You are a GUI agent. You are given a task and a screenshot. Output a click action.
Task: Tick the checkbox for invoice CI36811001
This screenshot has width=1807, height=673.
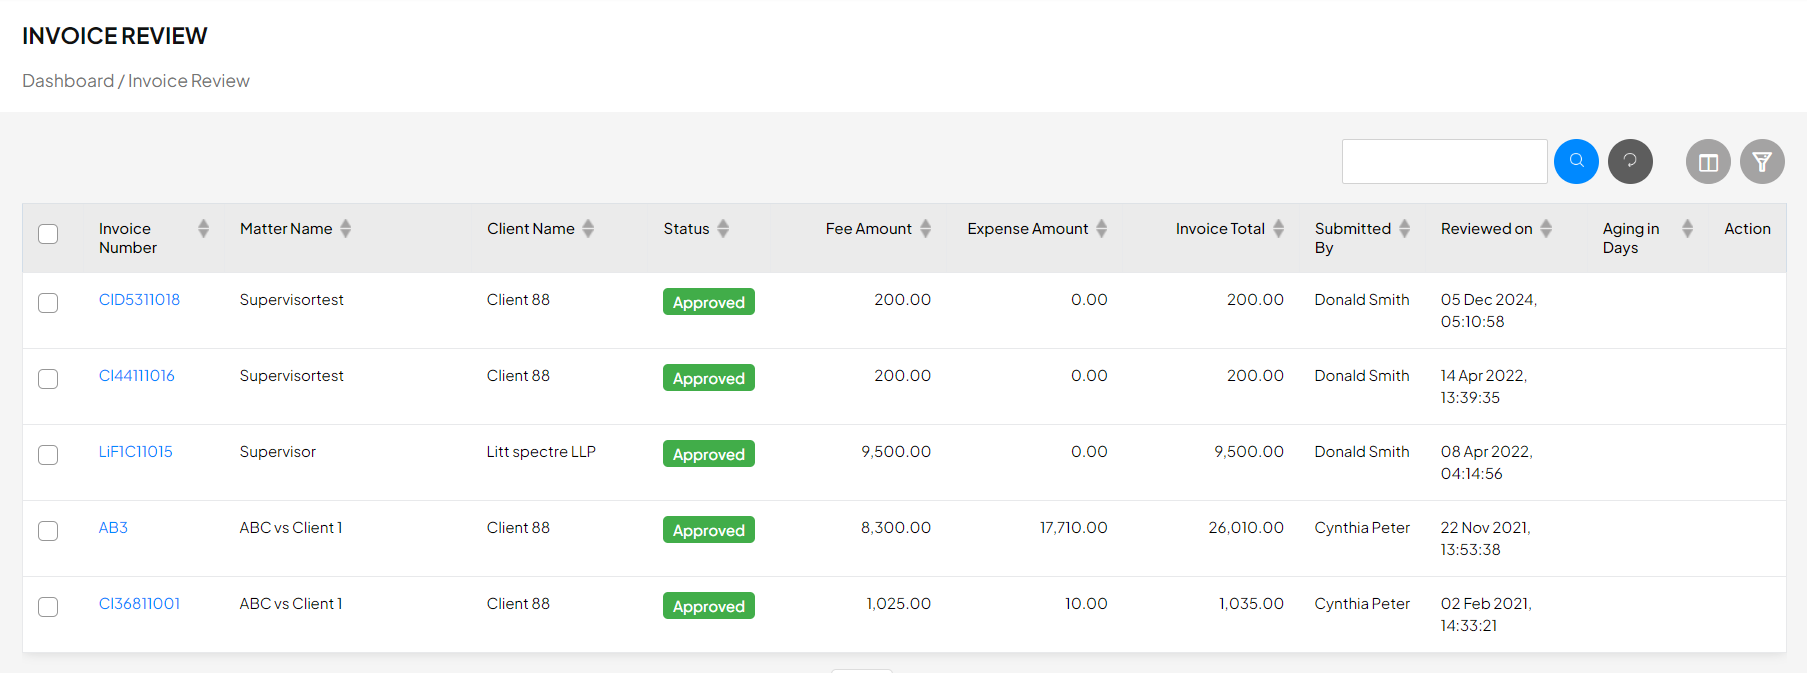click(48, 607)
